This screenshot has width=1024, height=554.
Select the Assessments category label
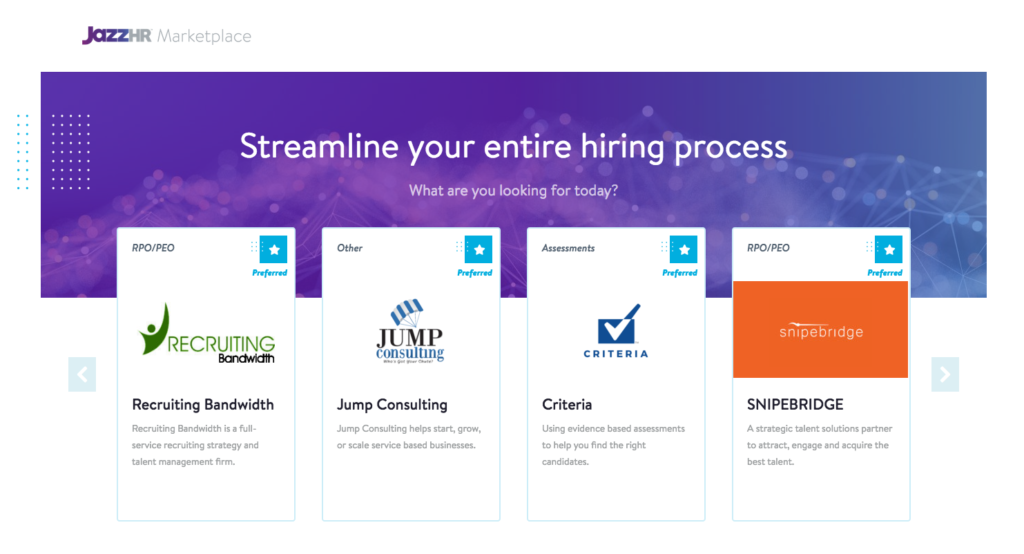tap(568, 248)
